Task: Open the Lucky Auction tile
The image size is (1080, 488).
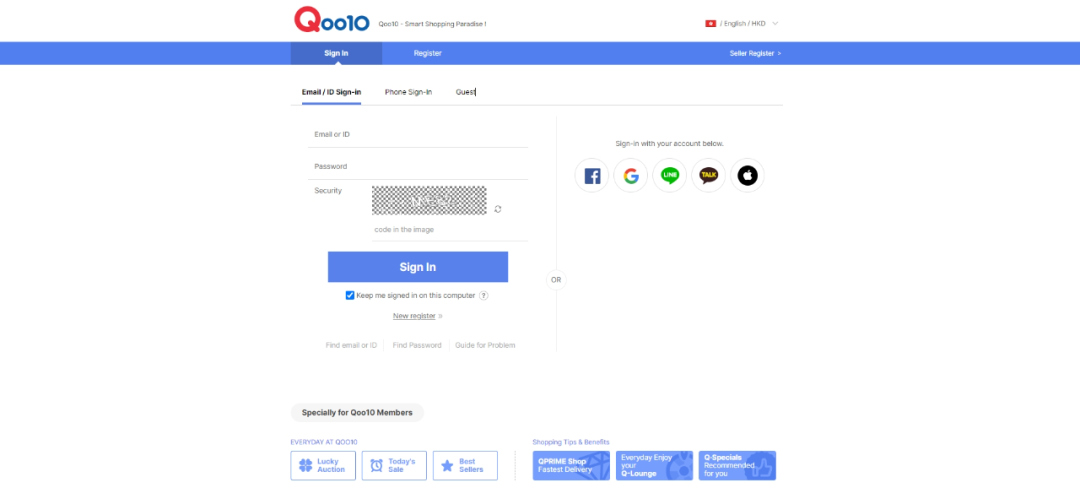Action: [323, 466]
